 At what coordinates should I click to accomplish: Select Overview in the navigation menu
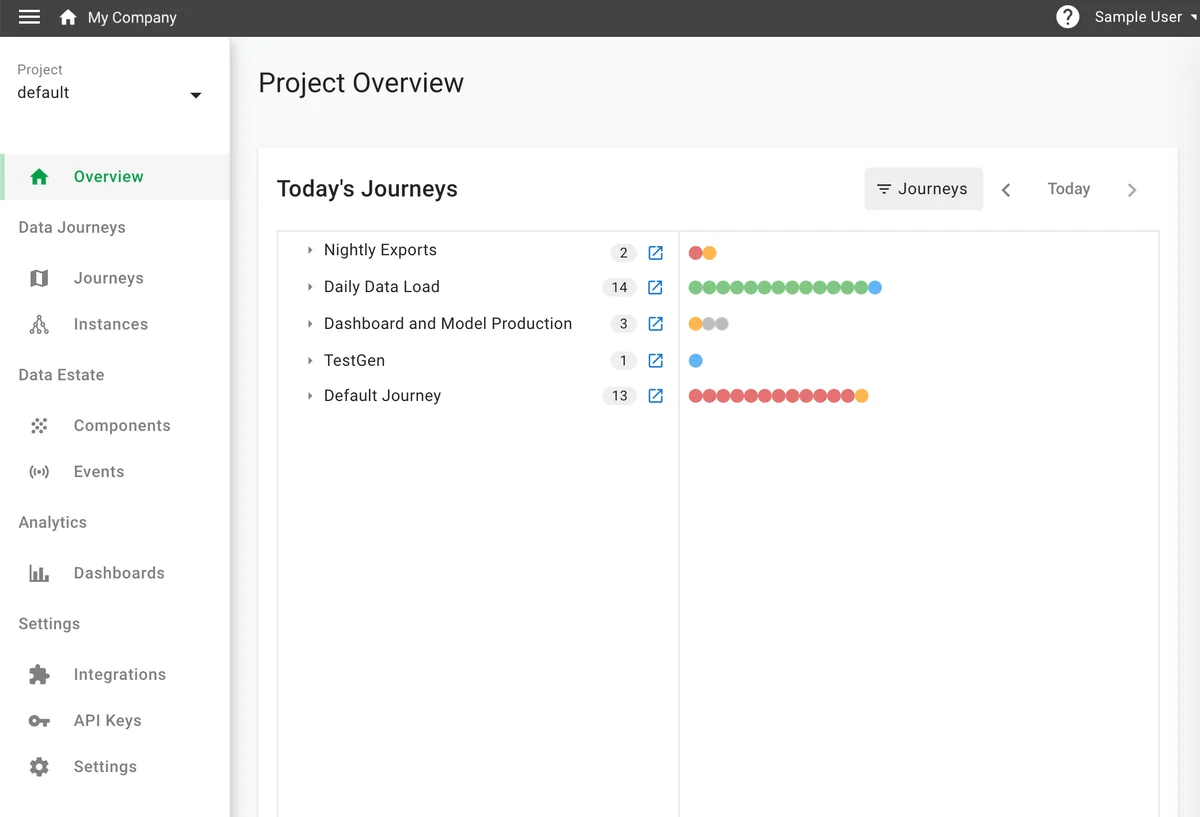(x=108, y=176)
